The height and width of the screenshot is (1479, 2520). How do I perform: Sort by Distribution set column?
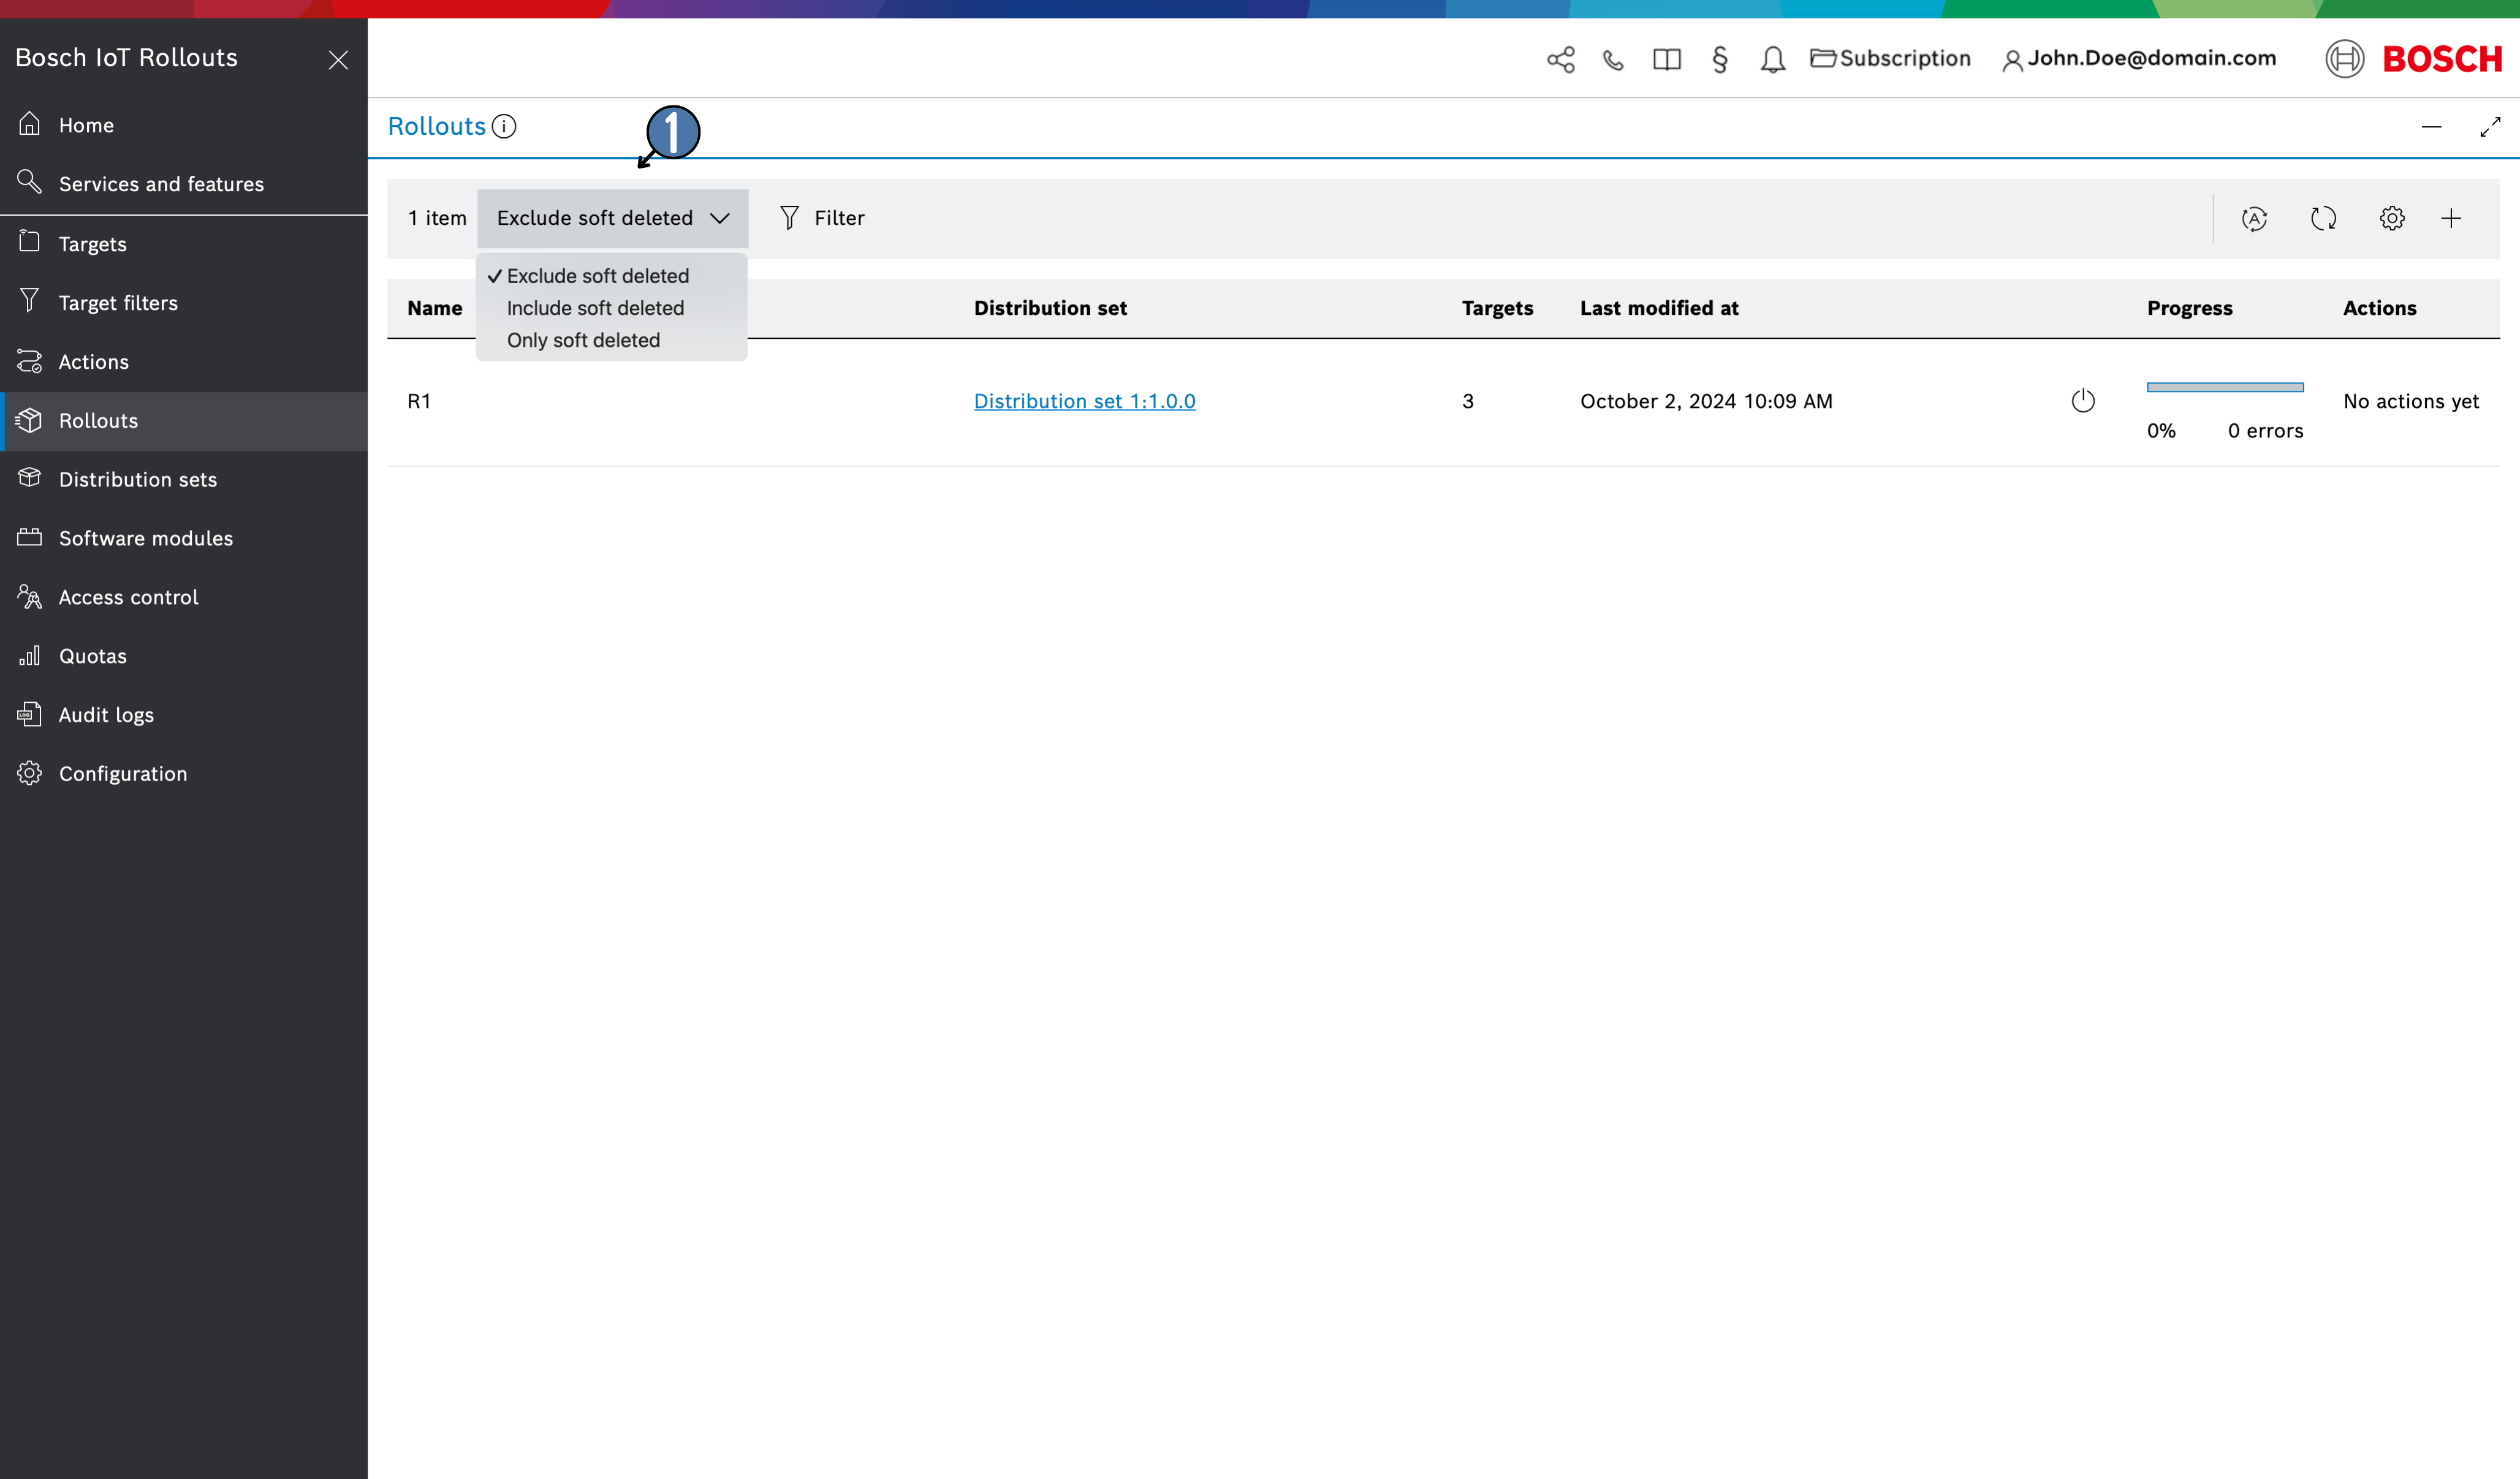click(x=1050, y=308)
